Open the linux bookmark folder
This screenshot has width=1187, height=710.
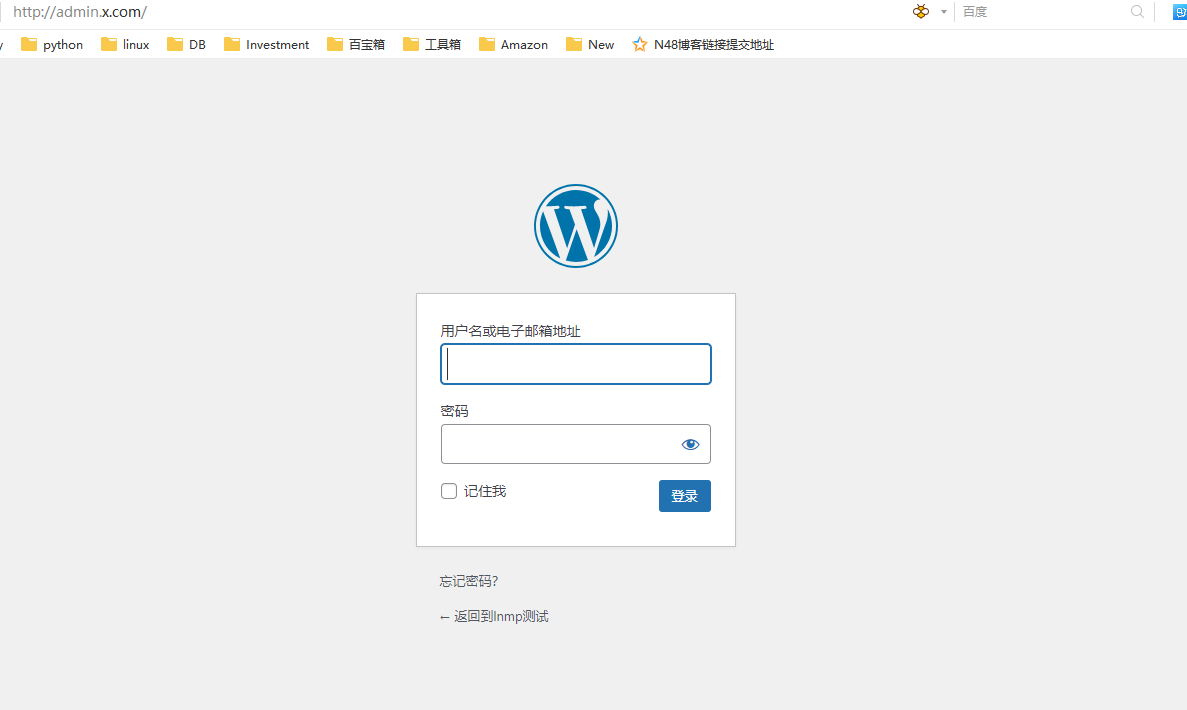pyautogui.click(x=125, y=45)
